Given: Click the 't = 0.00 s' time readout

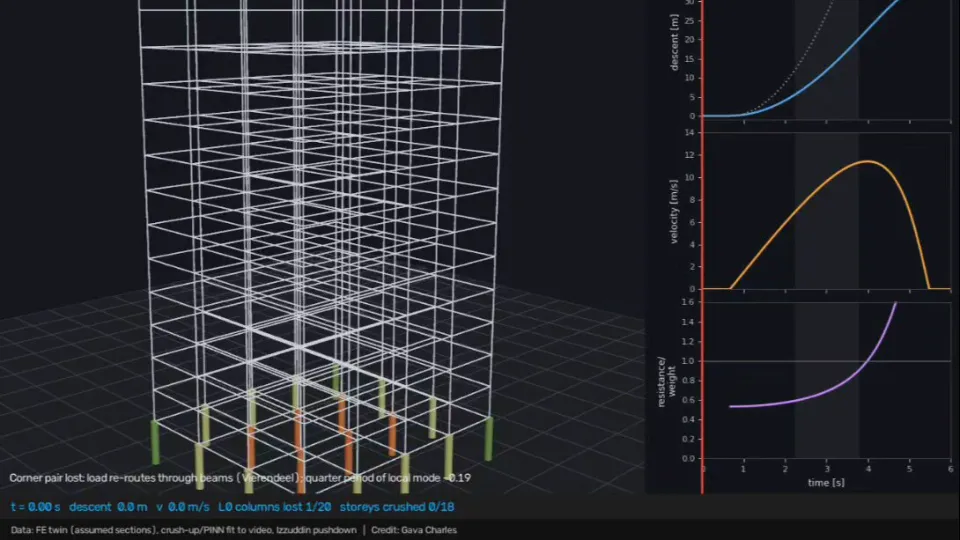Looking at the screenshot, I should coord(36,507).
